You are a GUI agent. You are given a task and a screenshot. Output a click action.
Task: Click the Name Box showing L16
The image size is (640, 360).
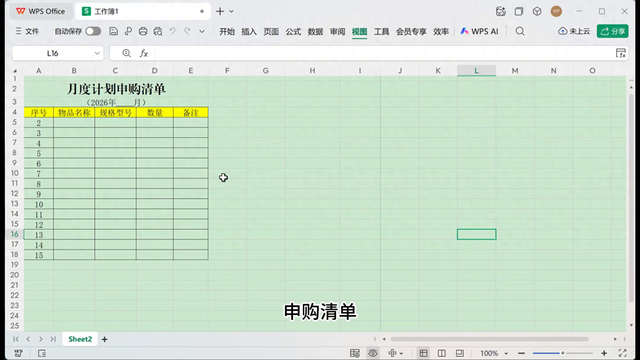[52, 53]
